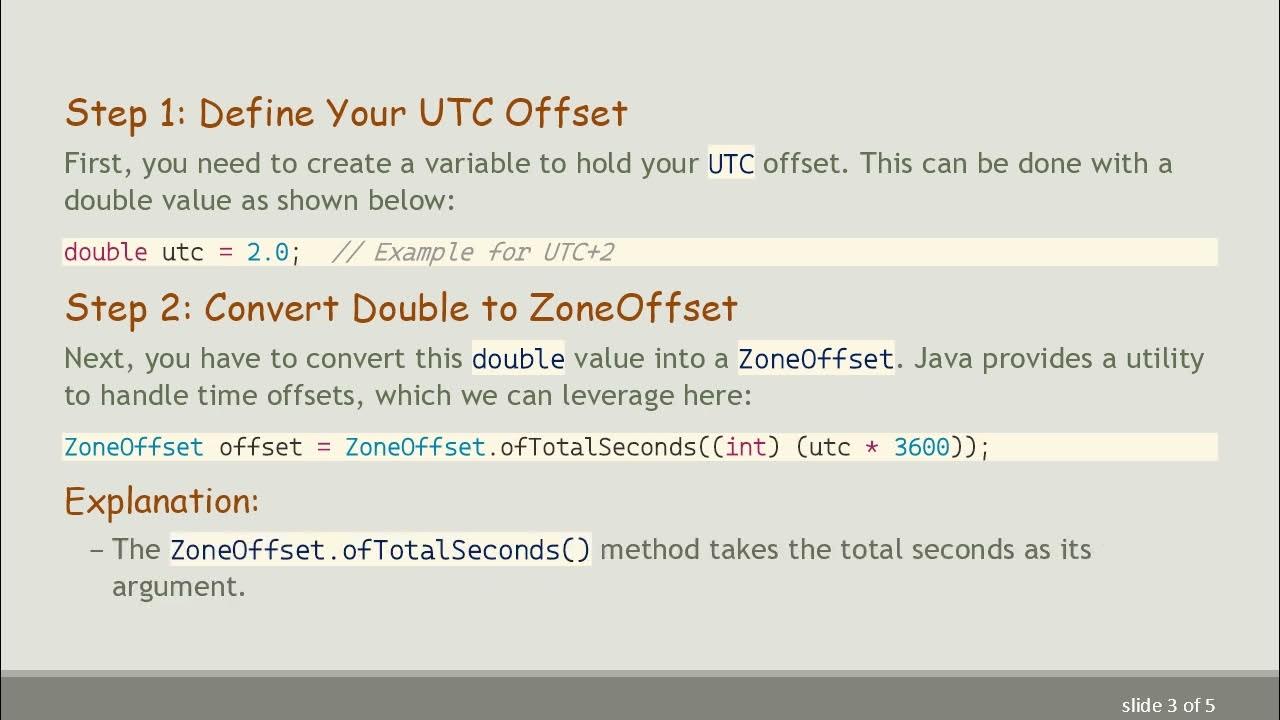Select the '// Example for UTC+2' comment
1280x720 pixels.
coord(471,252)
